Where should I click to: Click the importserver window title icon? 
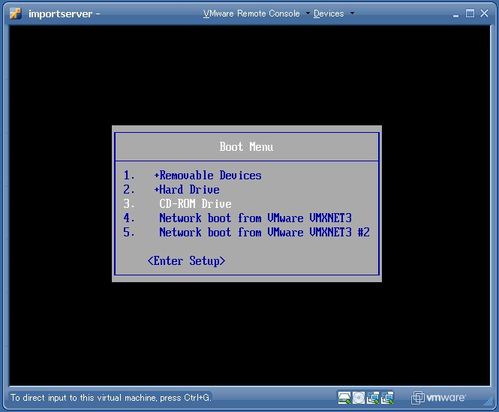pyautogui.click(x=15, y=13)
